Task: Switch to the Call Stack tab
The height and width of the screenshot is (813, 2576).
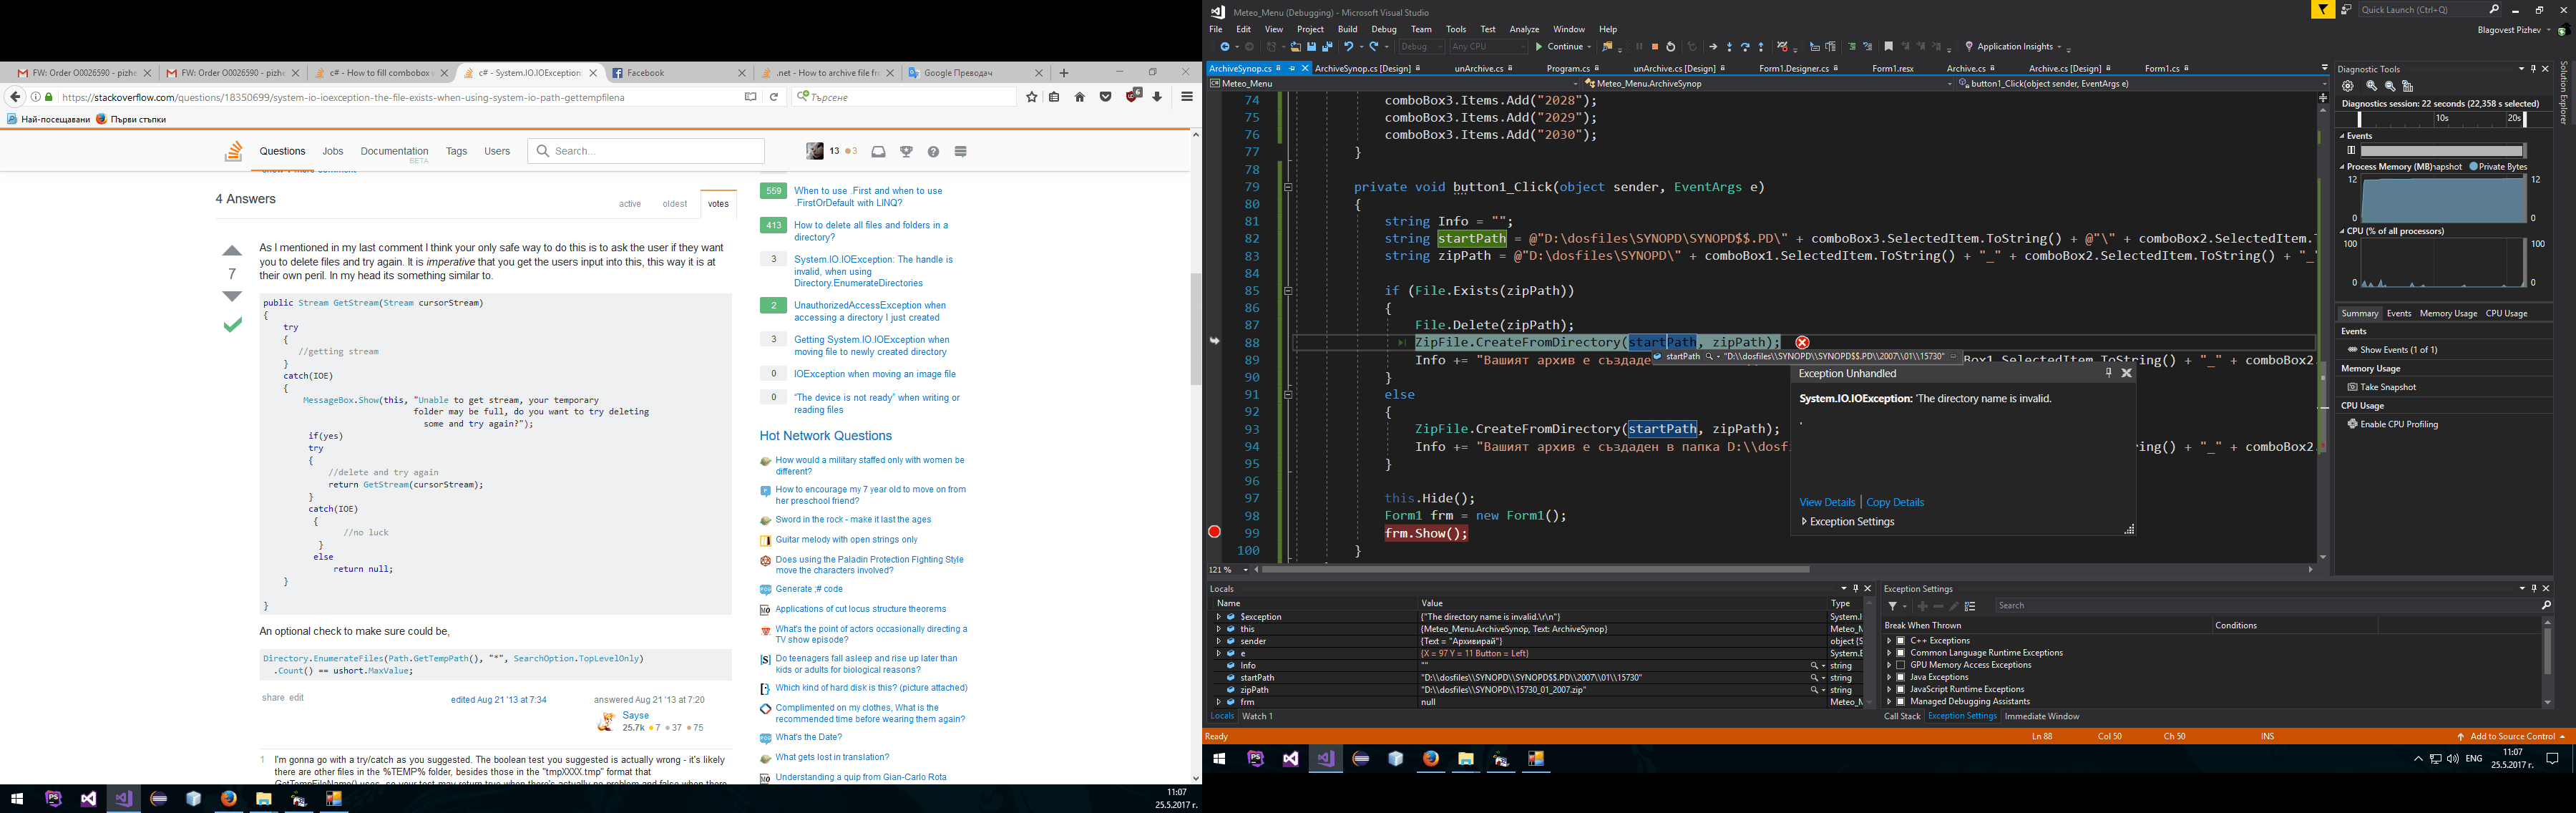Action: click(x=1901, y=716)
